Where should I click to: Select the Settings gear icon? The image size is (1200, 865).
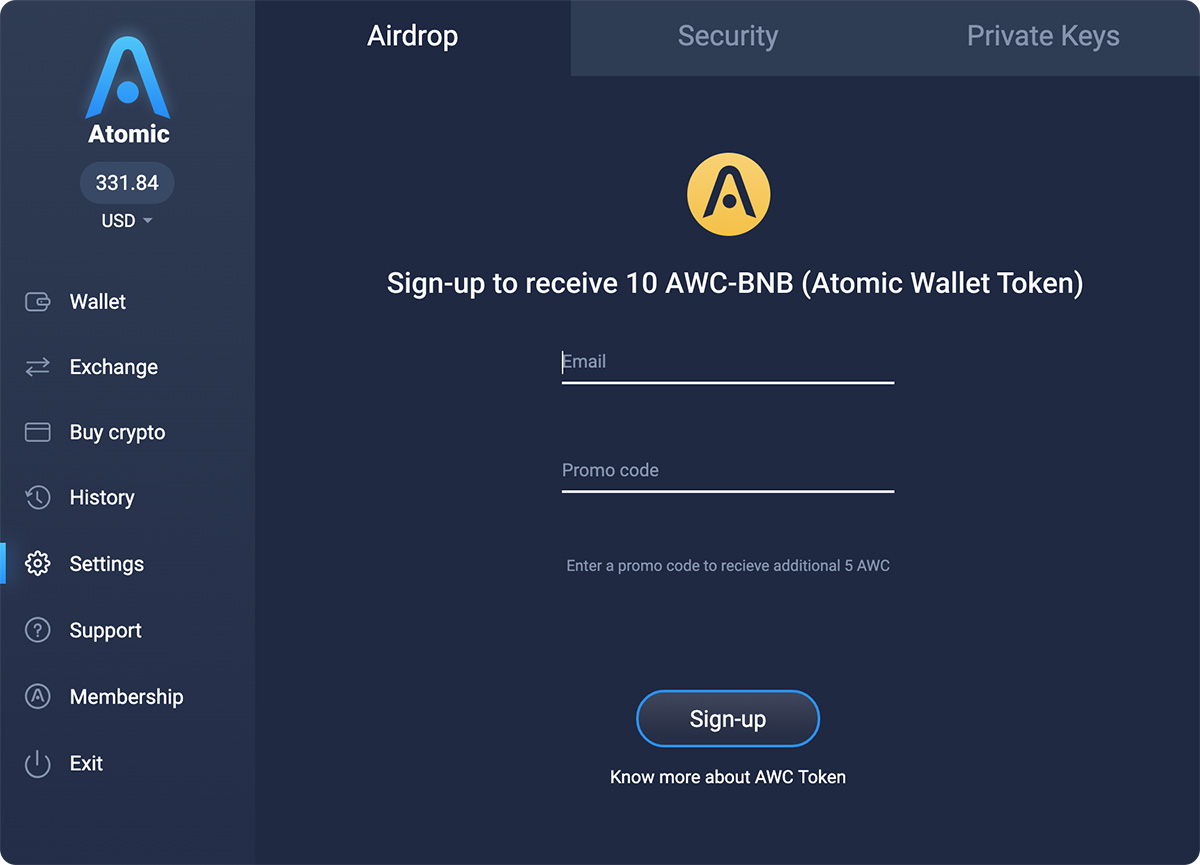pos(37,563)
